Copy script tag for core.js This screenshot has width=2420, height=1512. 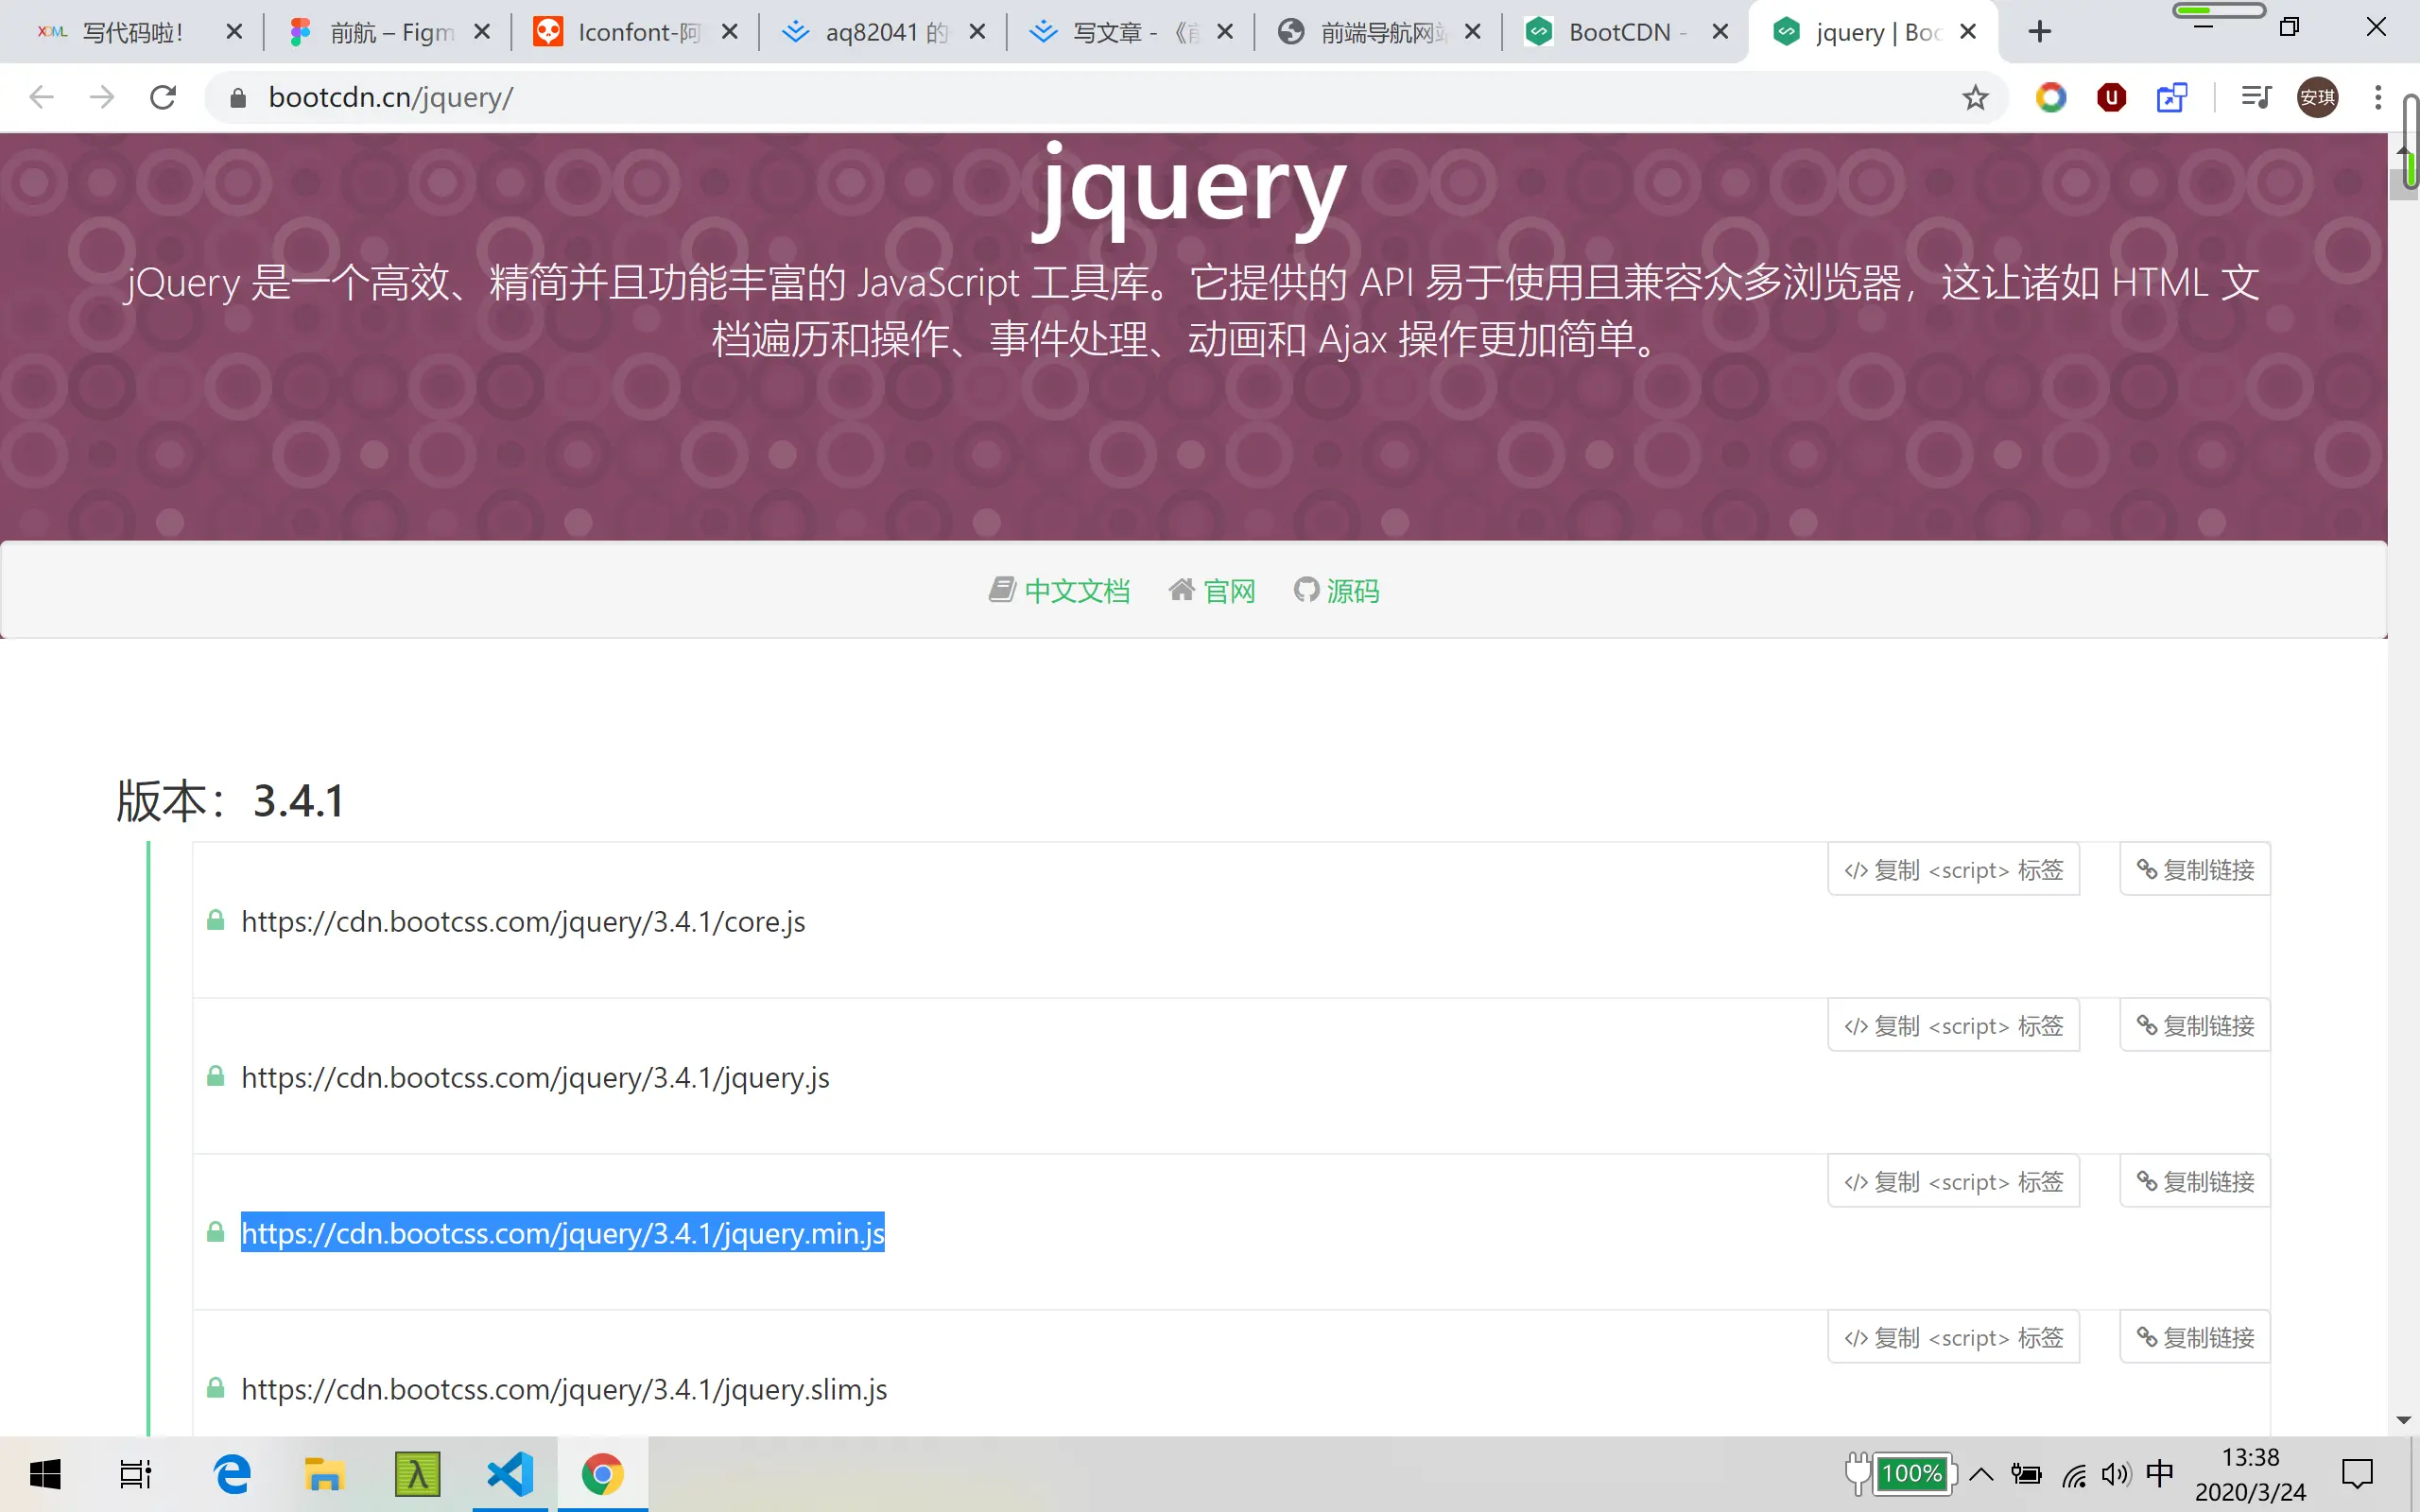[1953, 870]
